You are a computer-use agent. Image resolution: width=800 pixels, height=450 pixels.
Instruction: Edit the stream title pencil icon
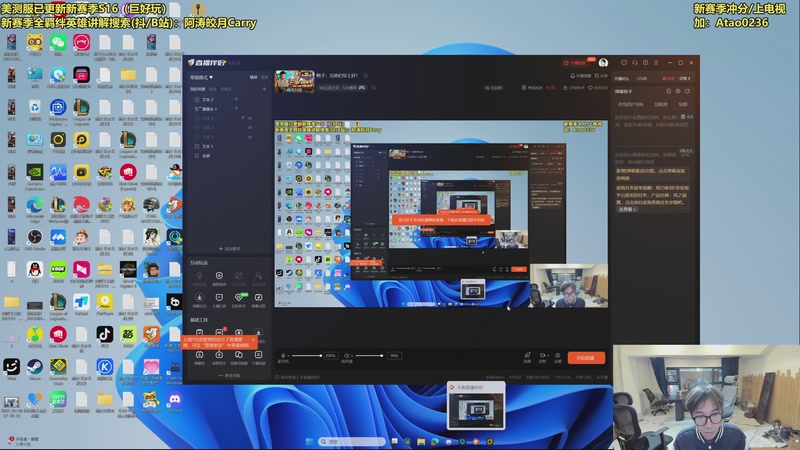pyautogui.click(x=366, y=76)
